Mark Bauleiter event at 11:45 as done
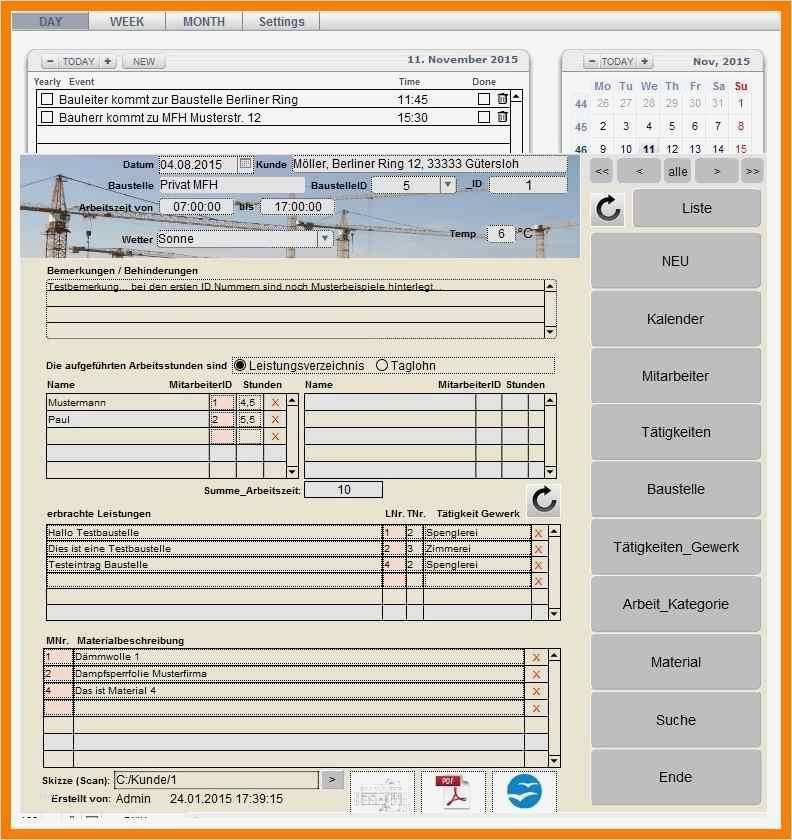The width and height of the screenshot is (792, 840). click(483, 99)
